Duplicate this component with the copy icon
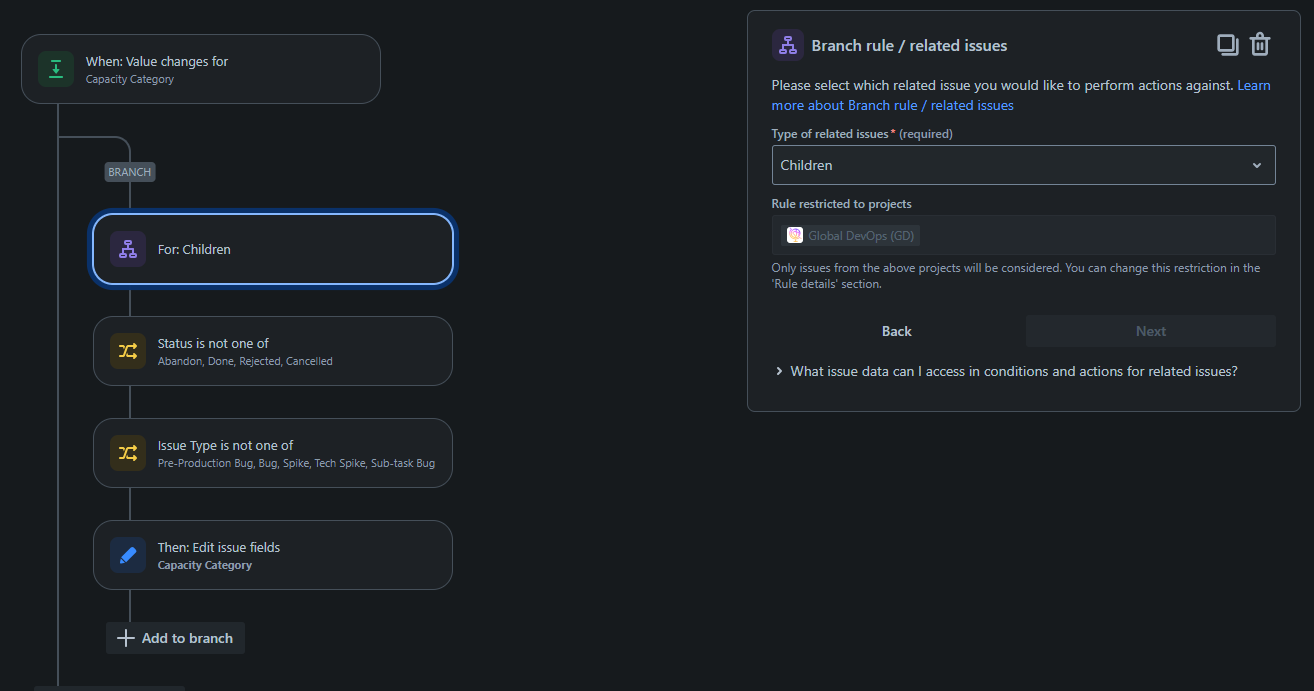The width and height of the screenshot is (1314, 691). (x=1227, y=45)
